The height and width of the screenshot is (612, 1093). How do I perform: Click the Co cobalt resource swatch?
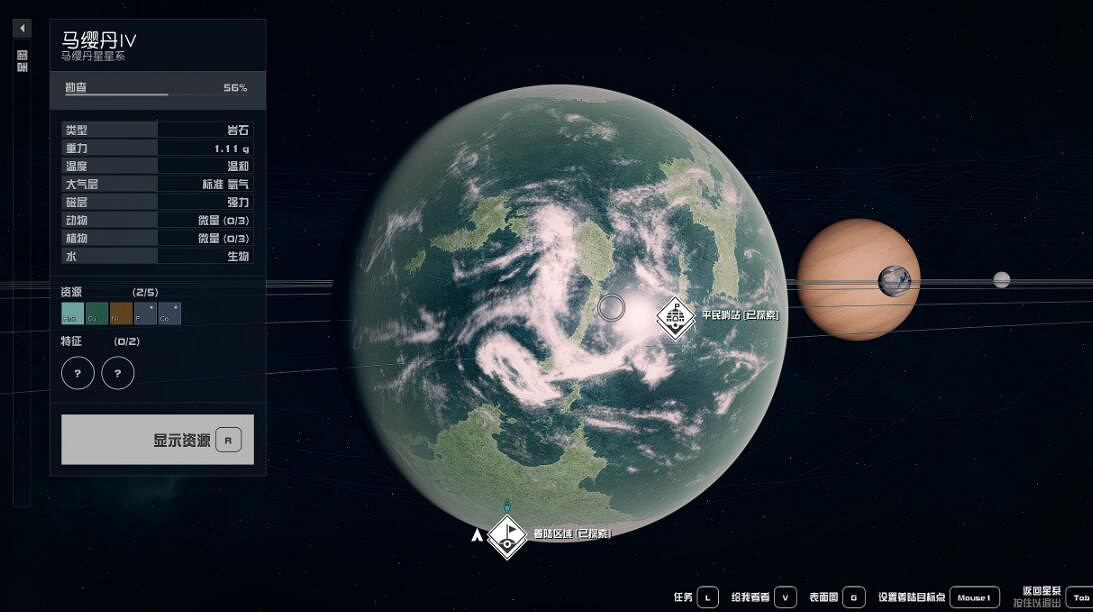point(169,314)
